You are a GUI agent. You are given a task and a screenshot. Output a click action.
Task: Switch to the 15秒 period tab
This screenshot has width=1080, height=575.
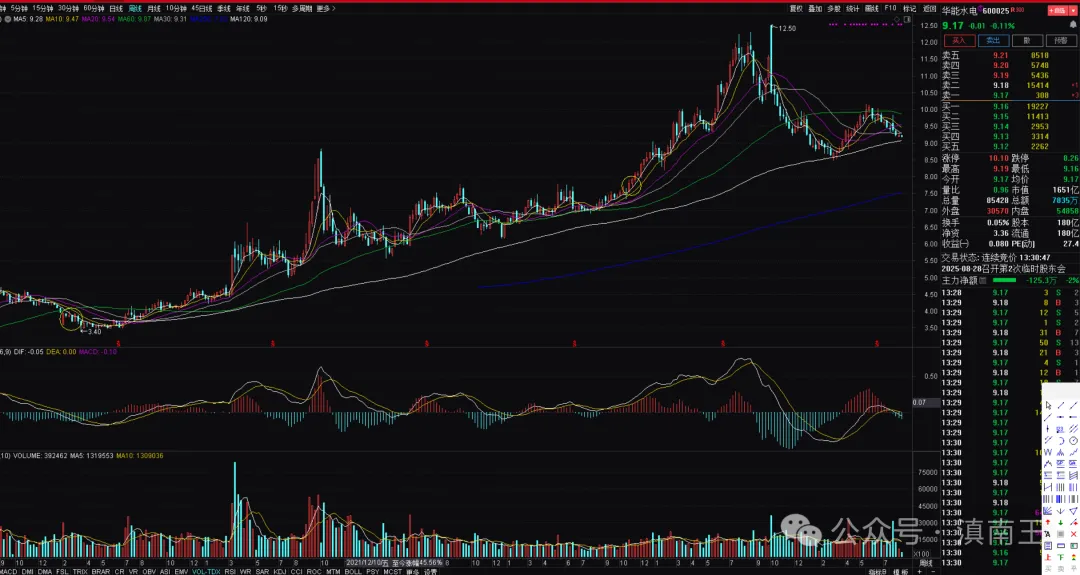coord(280,8)
